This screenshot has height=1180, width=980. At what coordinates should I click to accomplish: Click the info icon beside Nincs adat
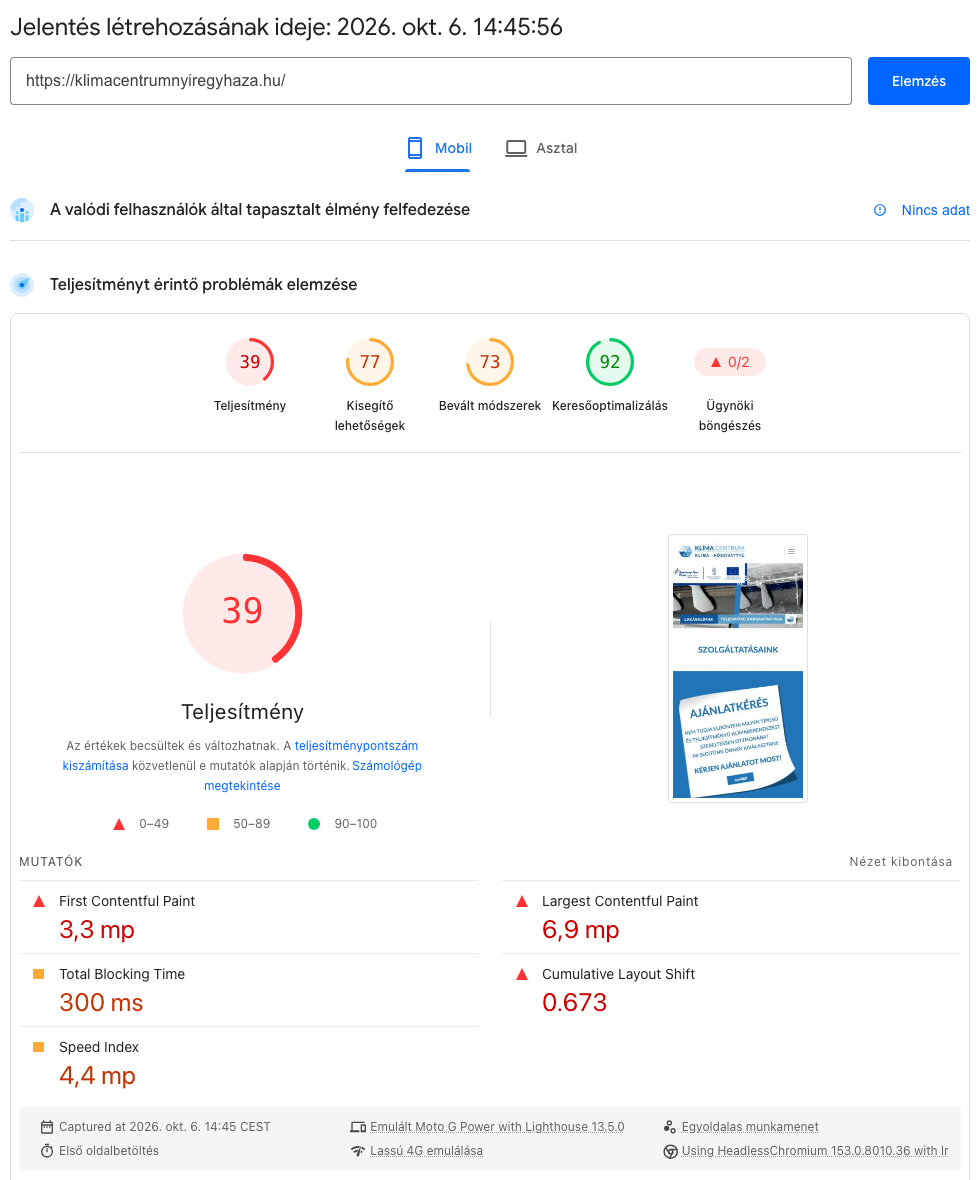(879, 210)
